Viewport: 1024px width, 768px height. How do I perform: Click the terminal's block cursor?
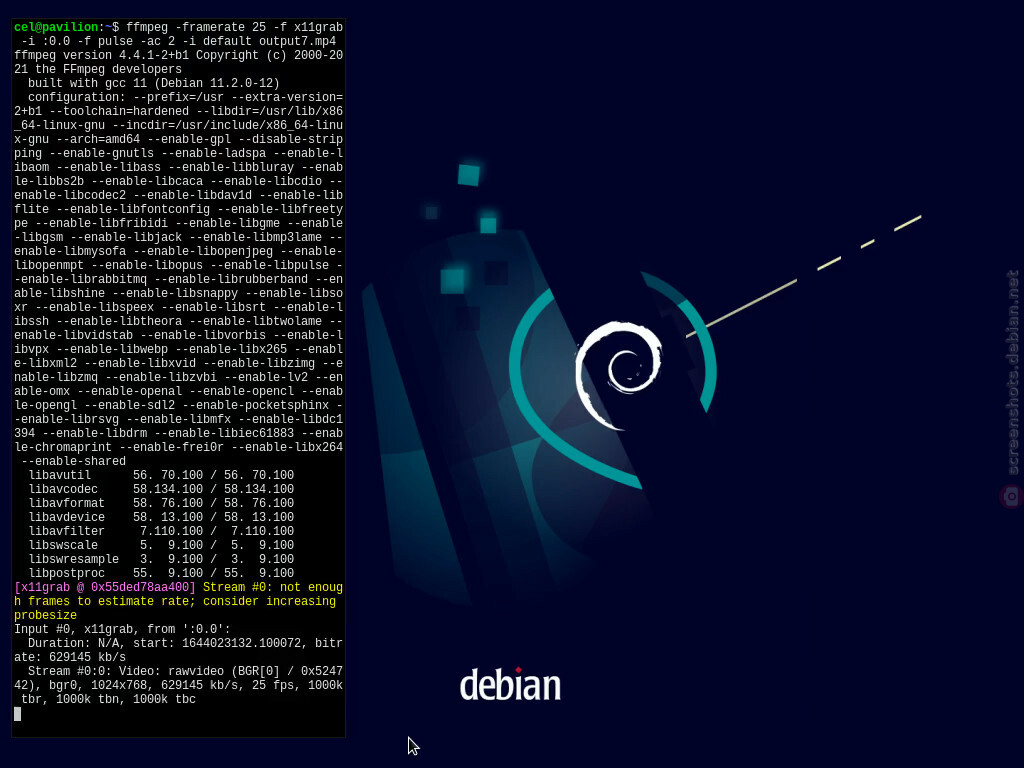point(18,714)
